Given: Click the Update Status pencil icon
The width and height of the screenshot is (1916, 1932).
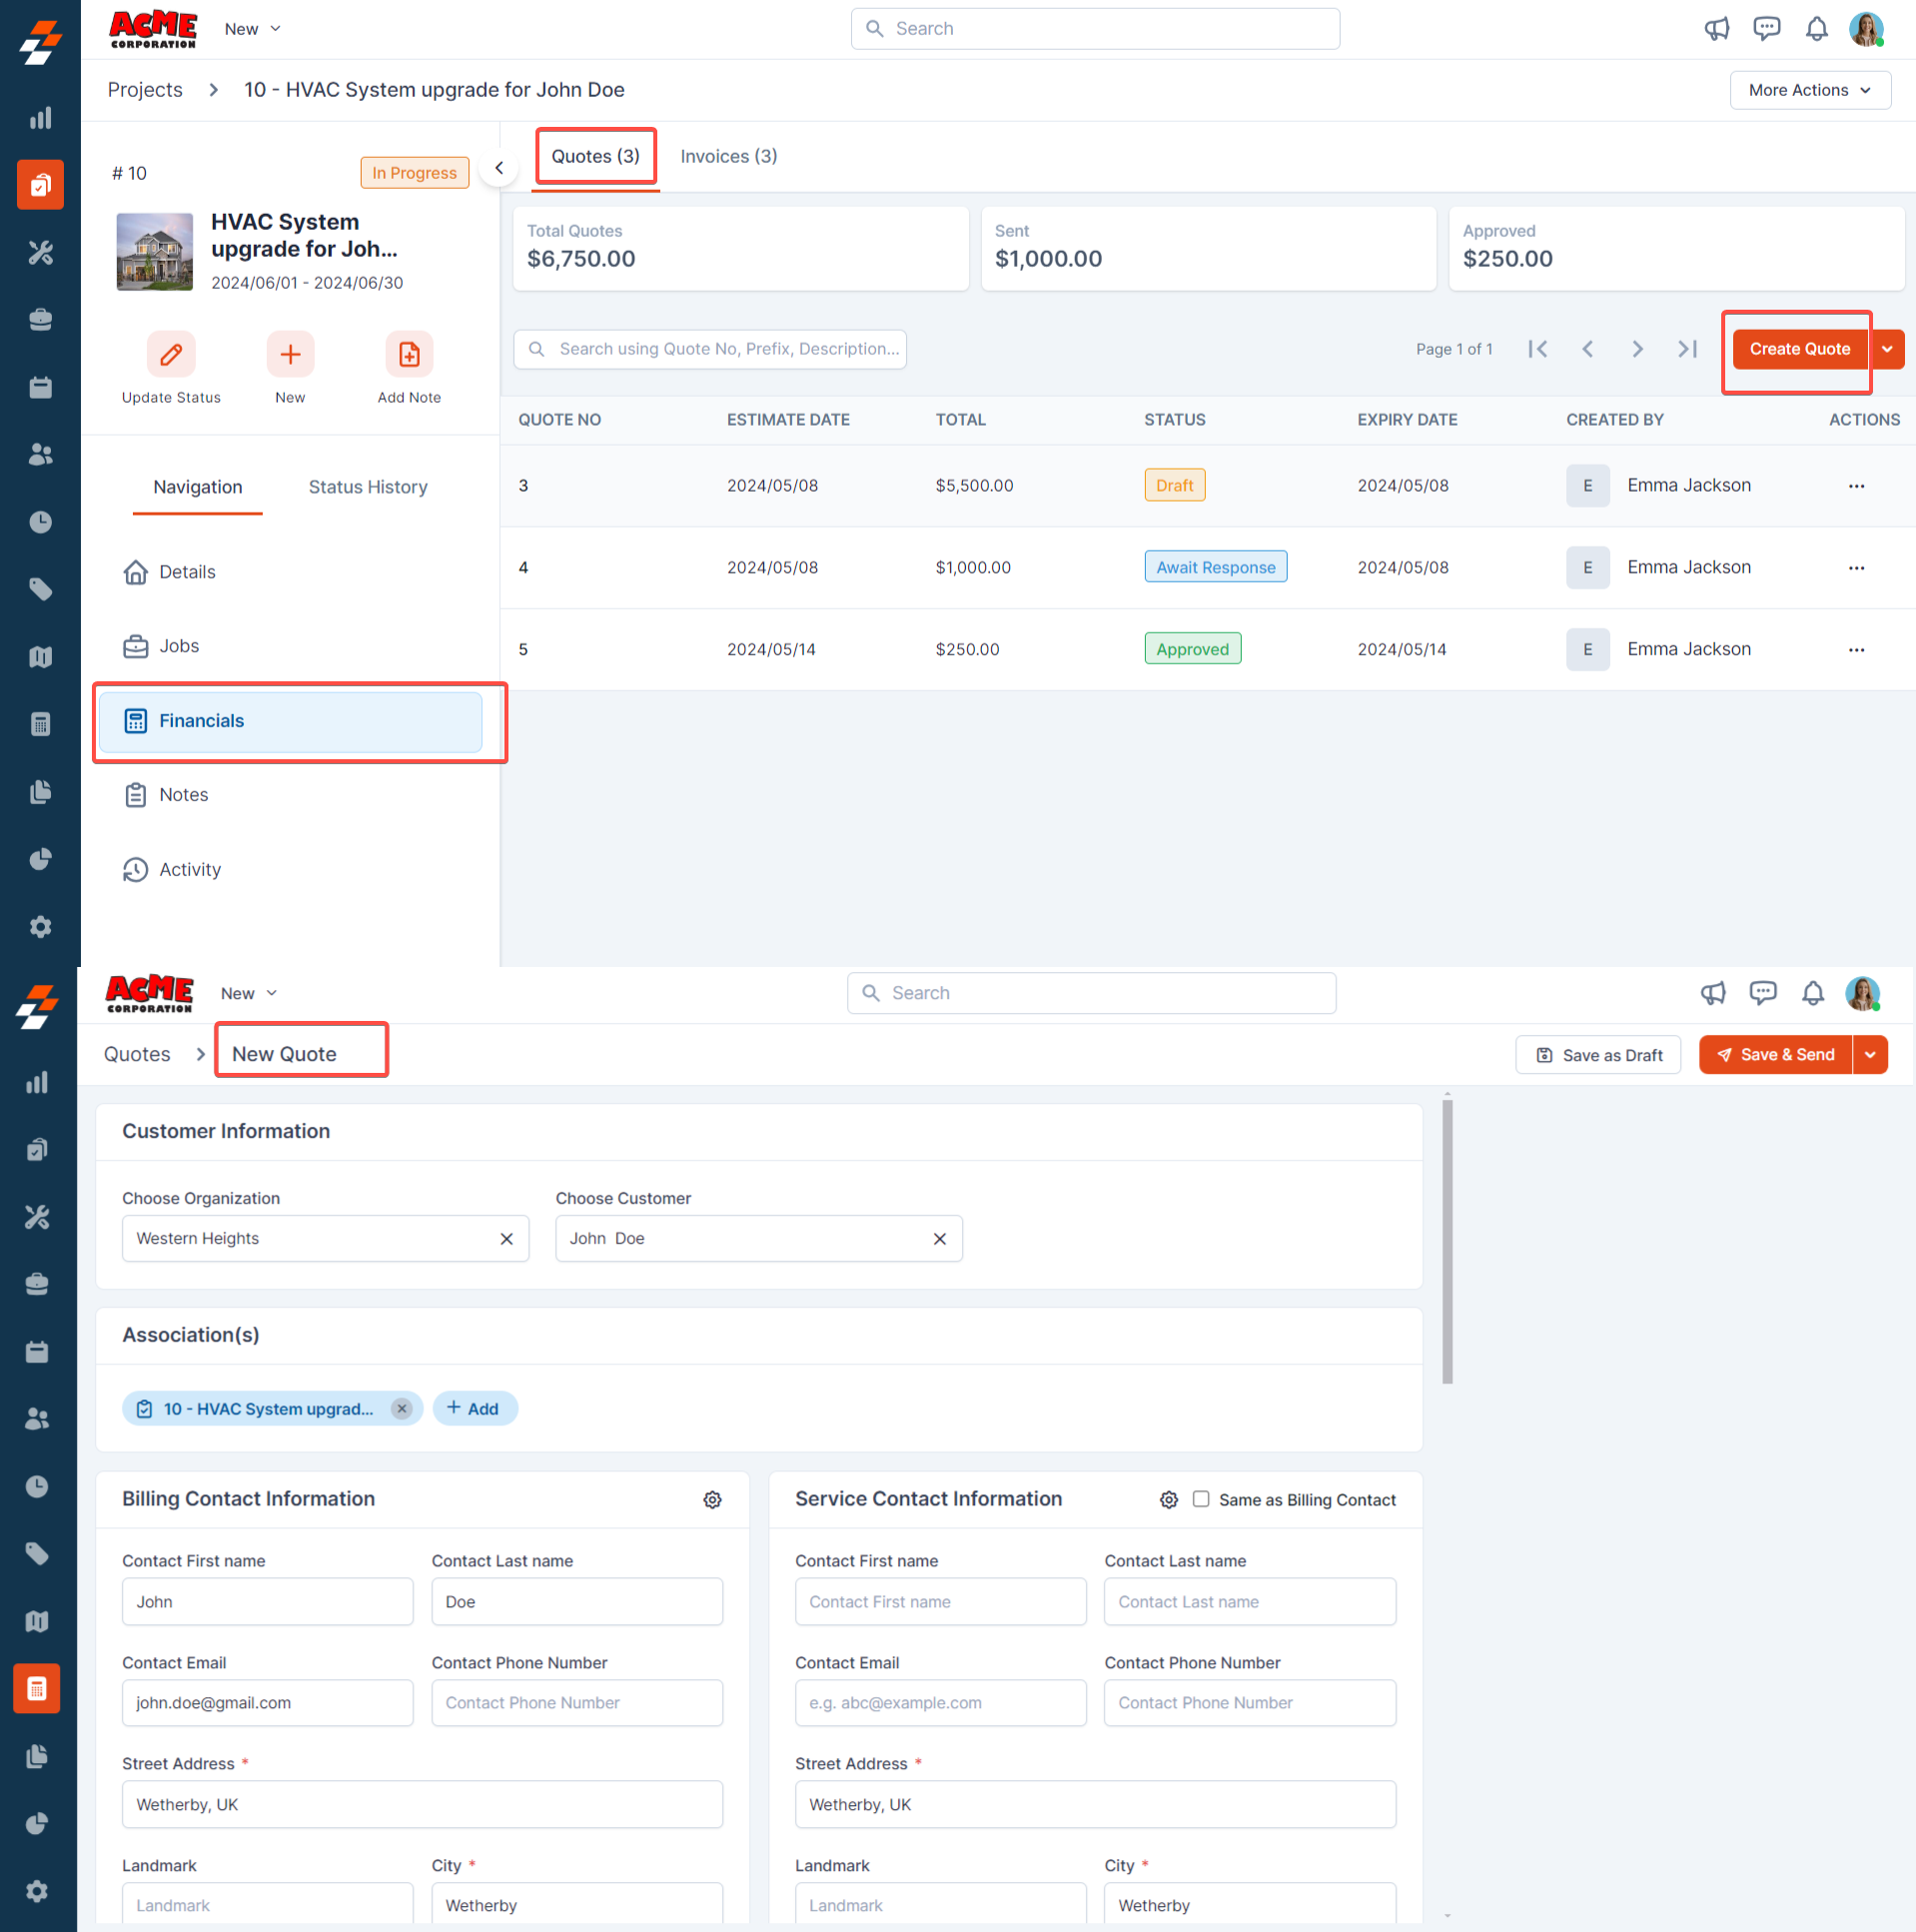Looking at the screenshot, I should click(171, 354).
